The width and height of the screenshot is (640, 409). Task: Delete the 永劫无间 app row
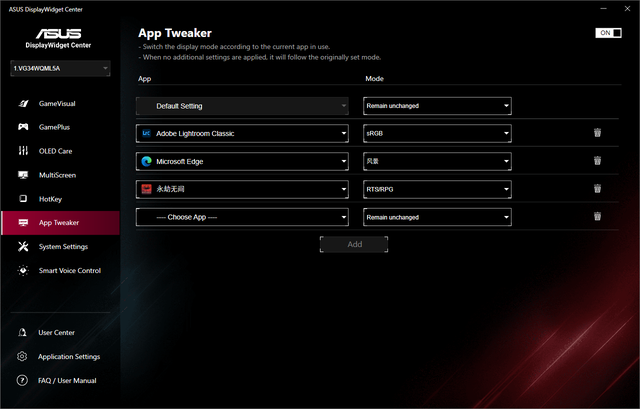coord(598,188)
